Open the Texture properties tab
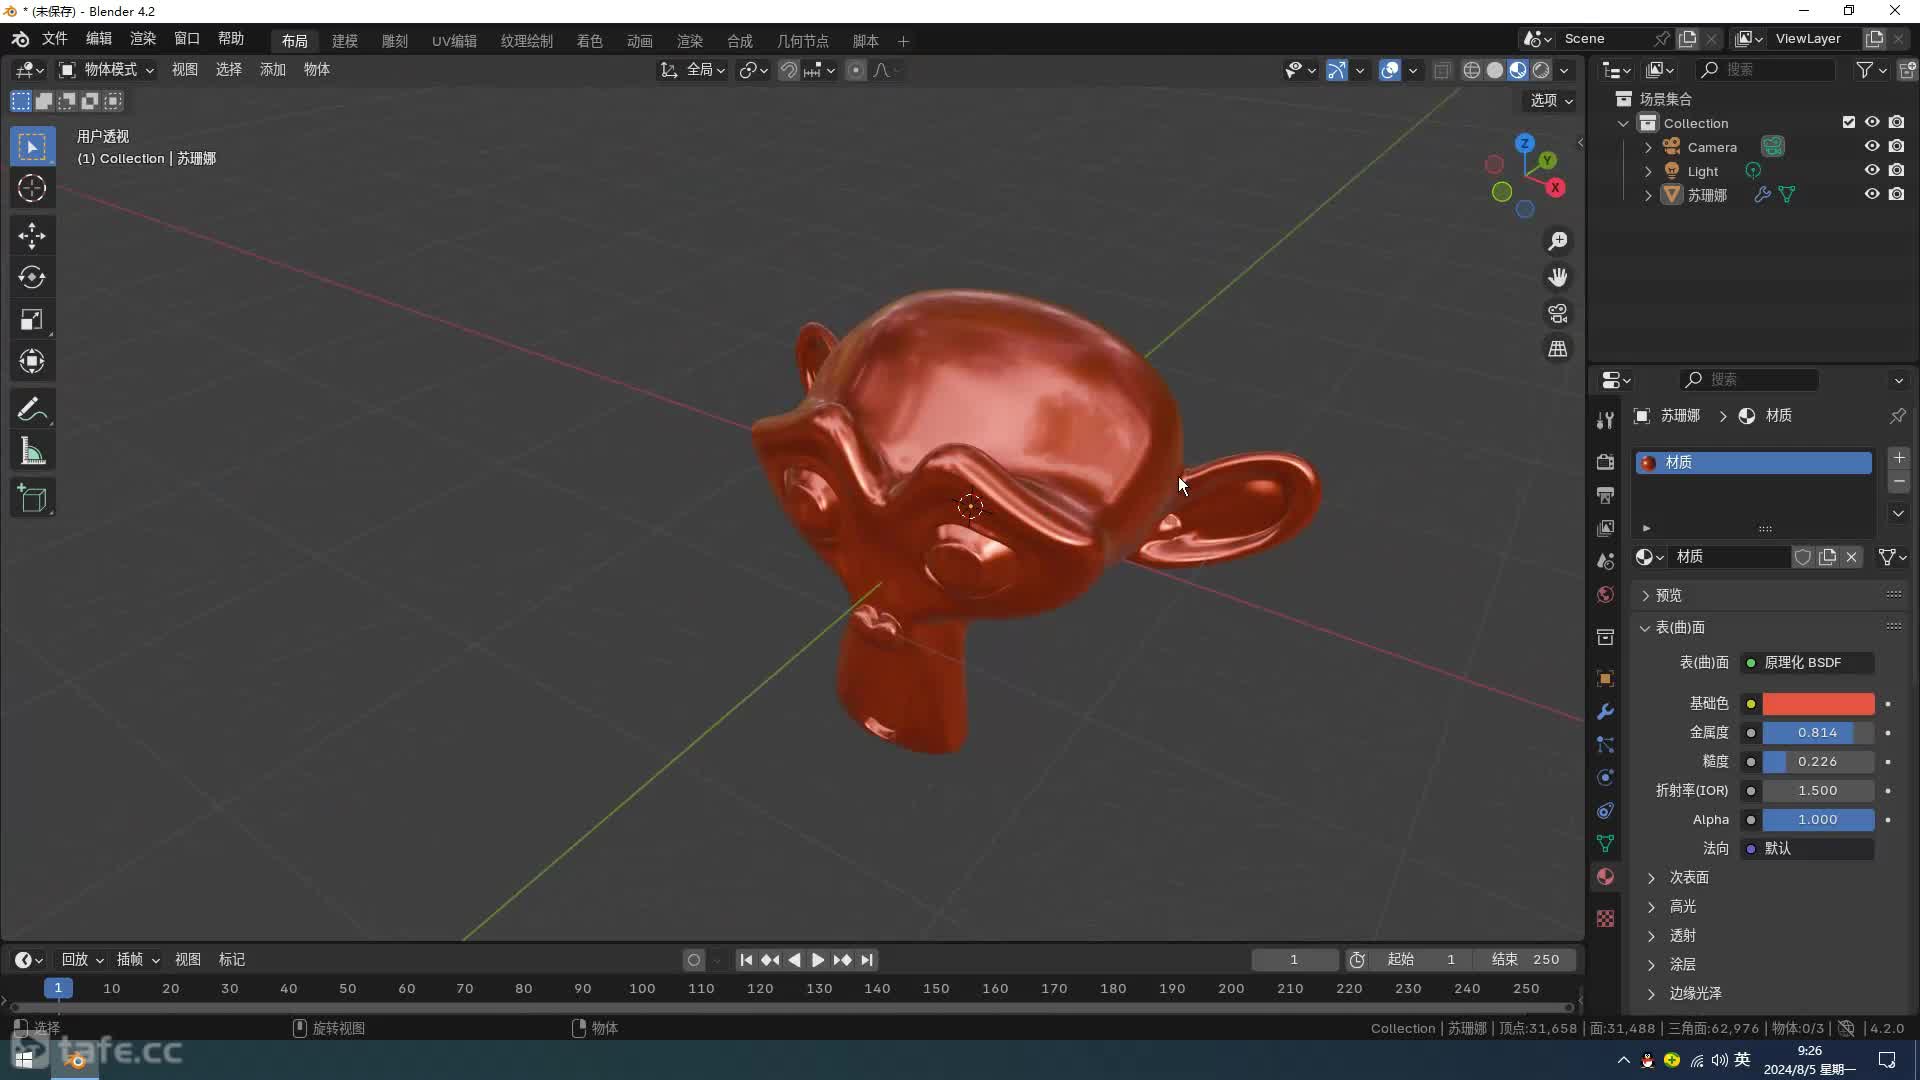This screenshot has height=1080, width=1920. click(x=1605, y=919)
